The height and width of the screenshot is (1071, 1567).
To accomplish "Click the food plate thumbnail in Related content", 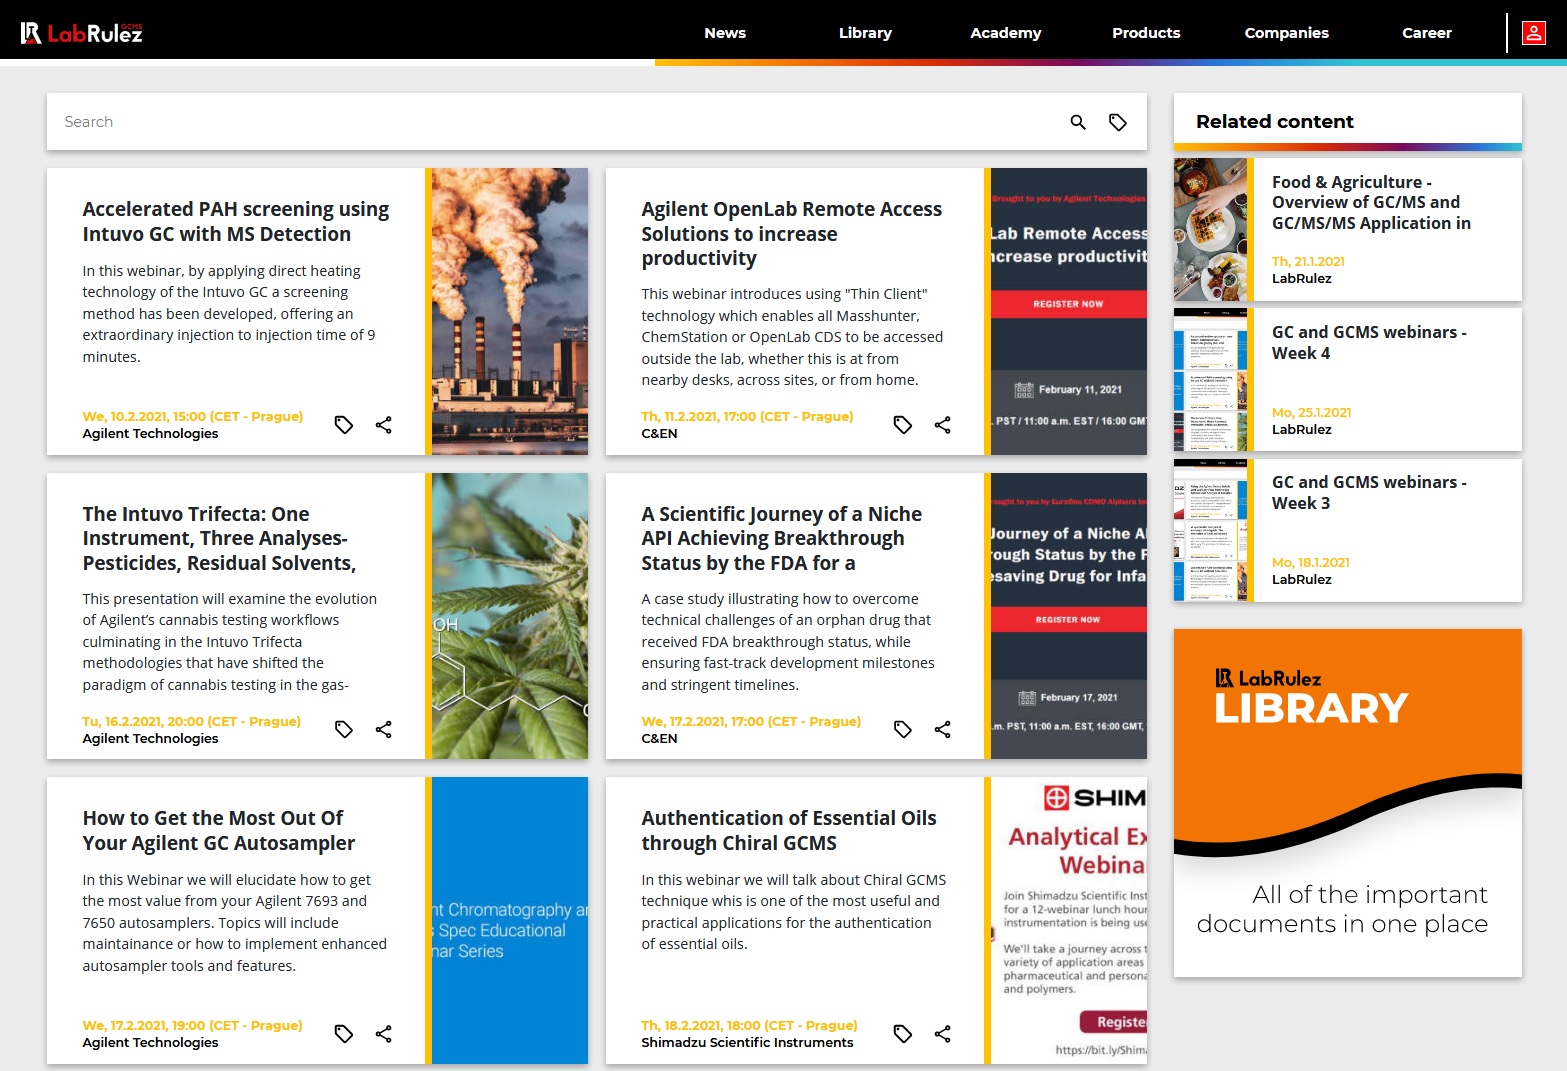I will coord(1210,229).
